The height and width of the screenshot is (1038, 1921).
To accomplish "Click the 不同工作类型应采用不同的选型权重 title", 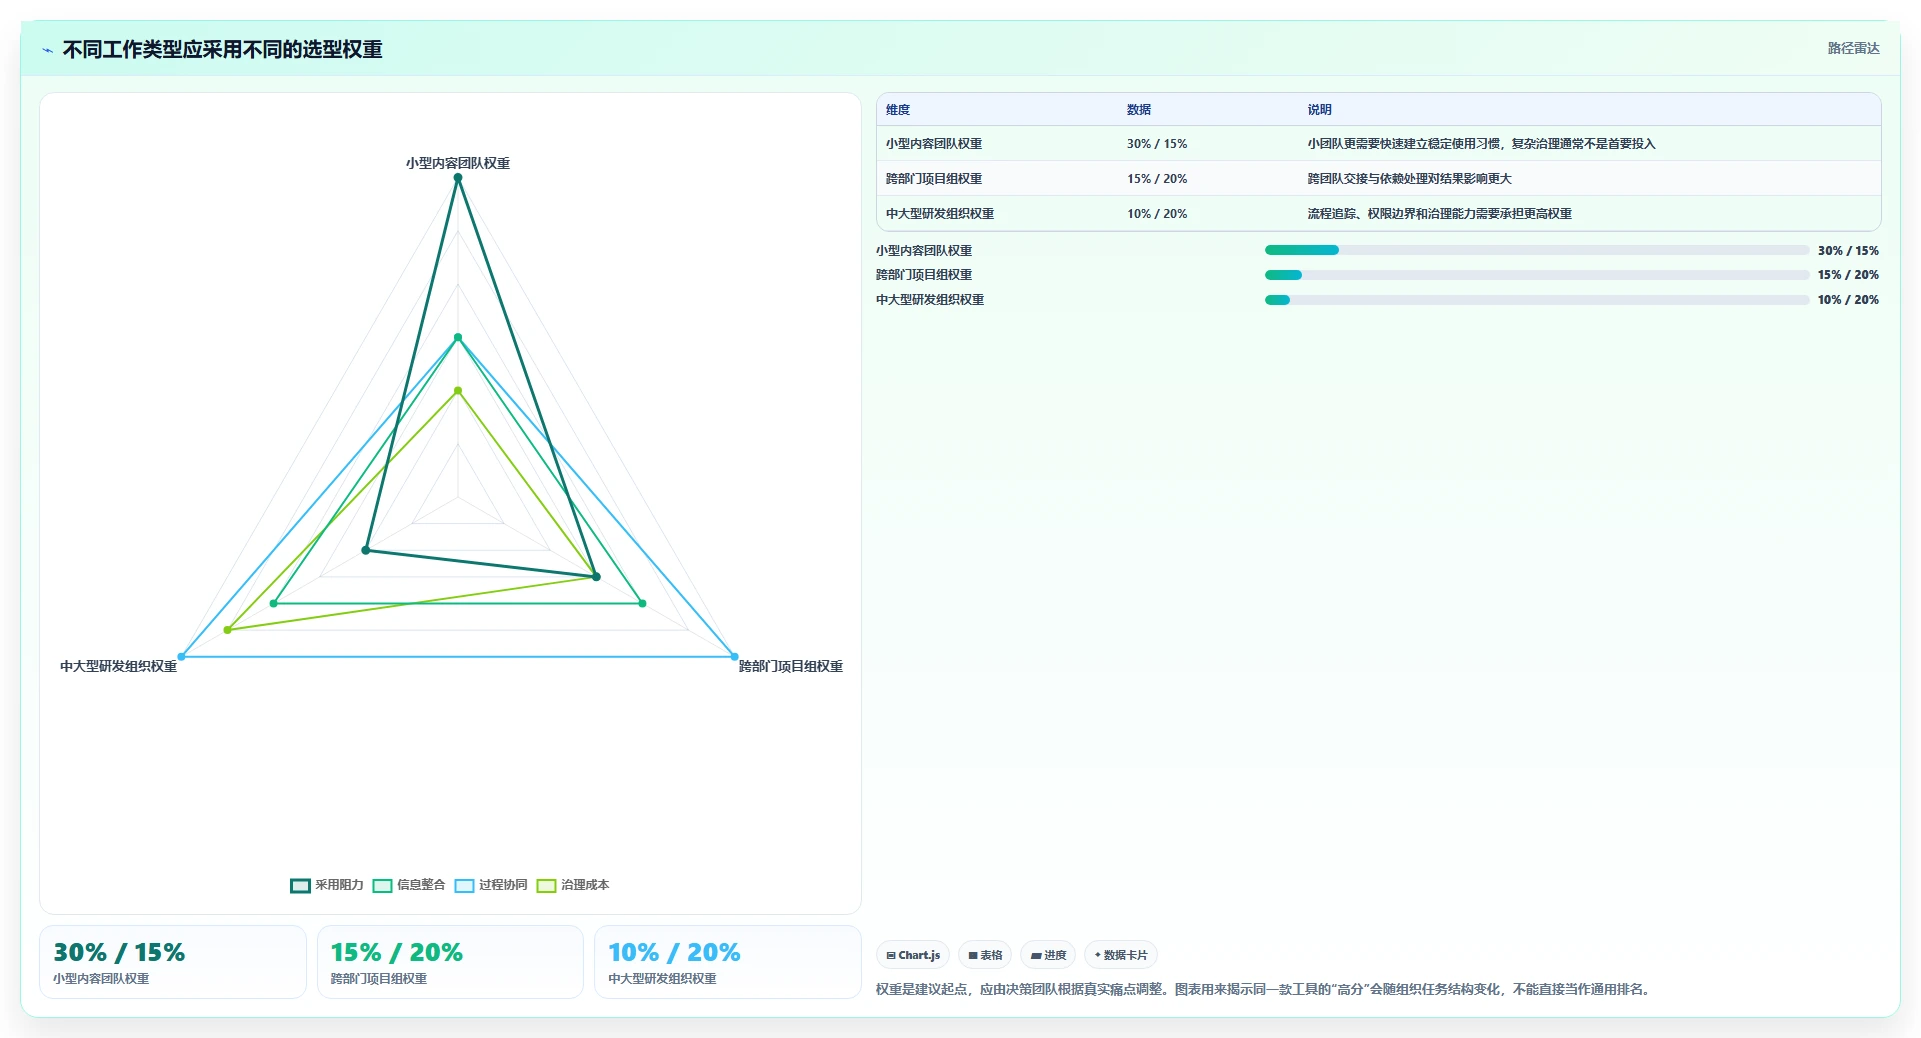I will tap(222, 50).
